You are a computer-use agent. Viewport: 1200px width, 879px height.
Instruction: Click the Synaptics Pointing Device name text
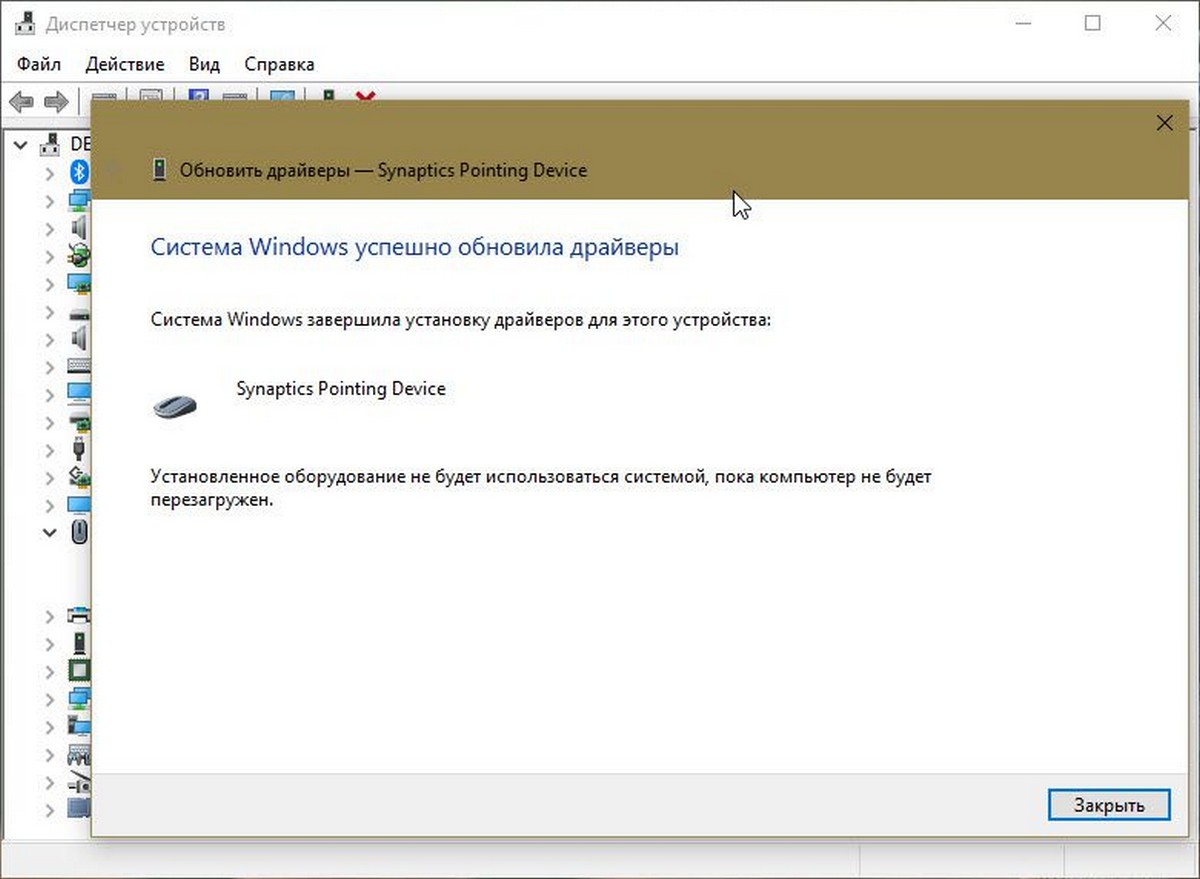(341, 388)
